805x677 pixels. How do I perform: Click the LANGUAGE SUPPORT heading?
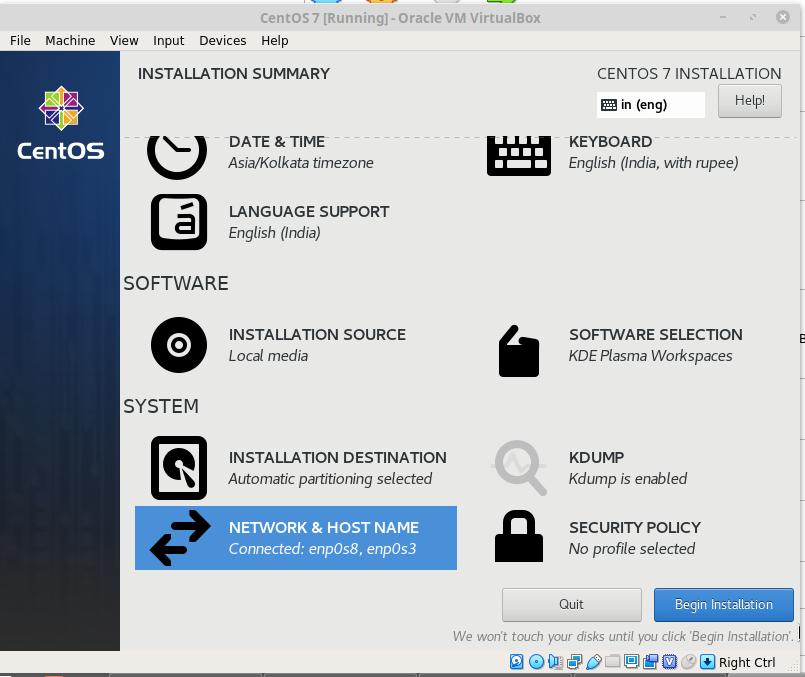(x=309, y=211)
